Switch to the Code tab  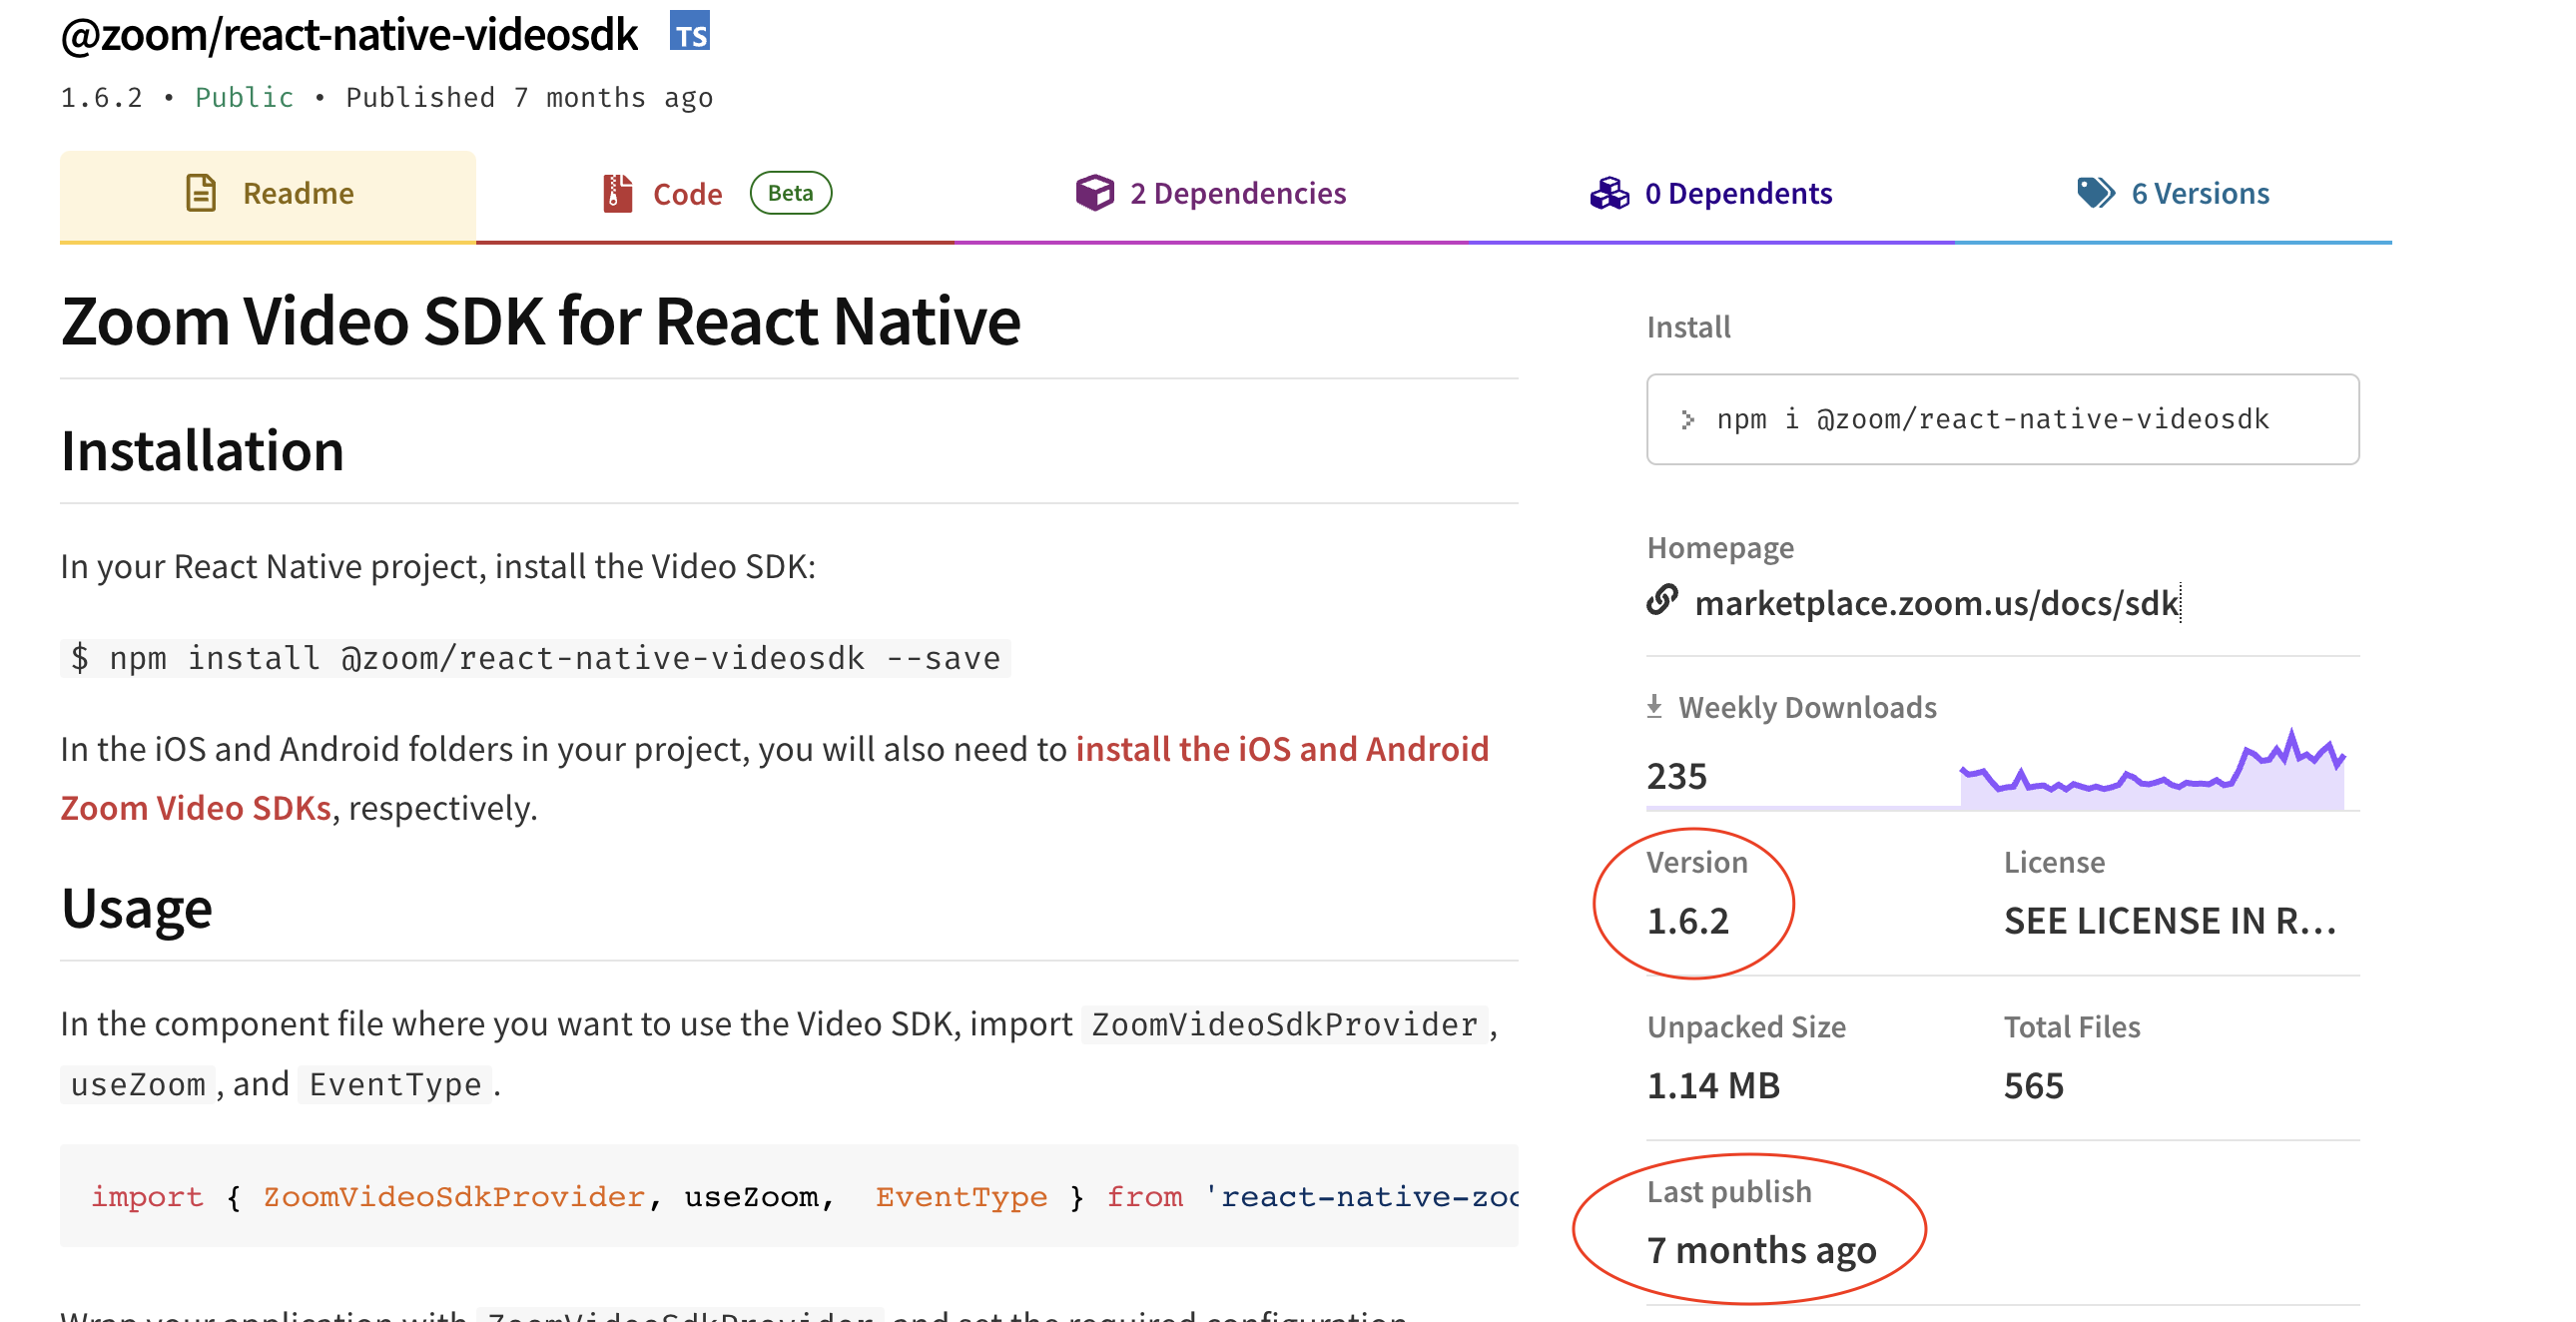pyautogui.click(x=687, y=194)
